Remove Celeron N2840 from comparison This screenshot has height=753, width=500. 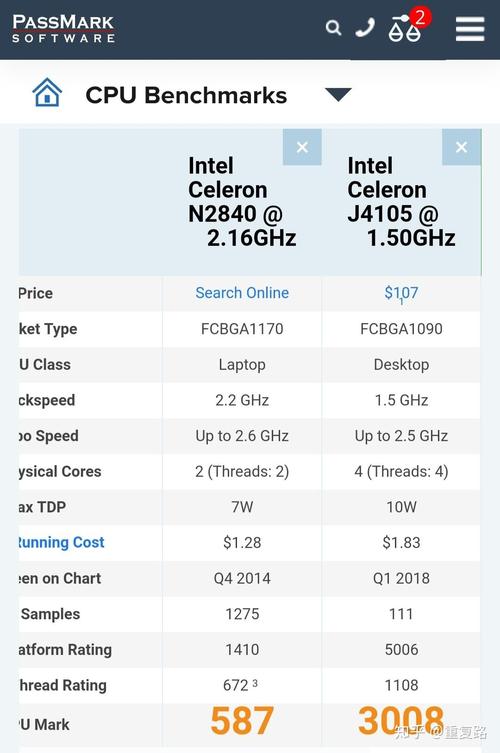302,147
